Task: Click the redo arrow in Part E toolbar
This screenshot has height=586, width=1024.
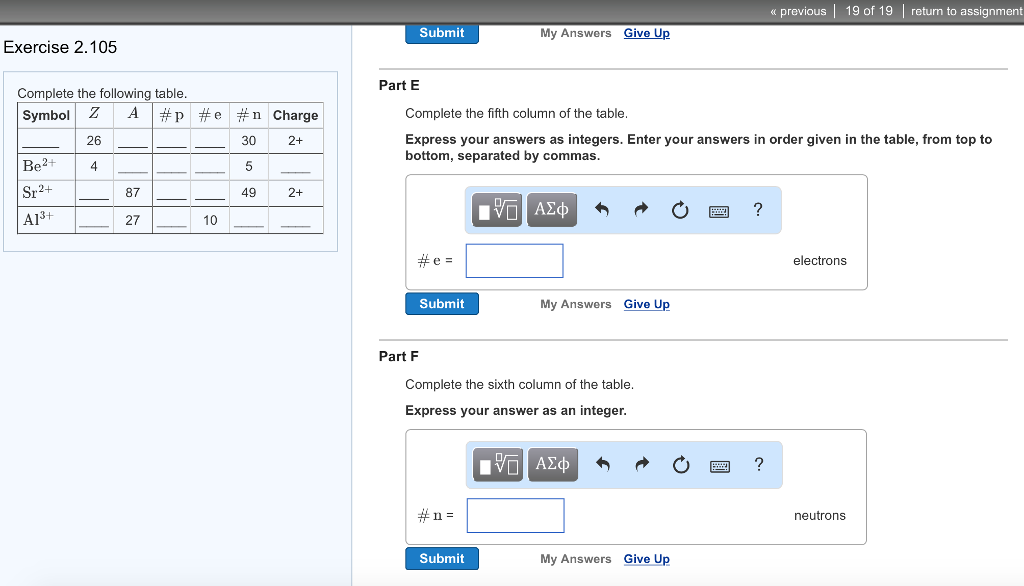Action: pyautogui.click(x=642, y=210)
